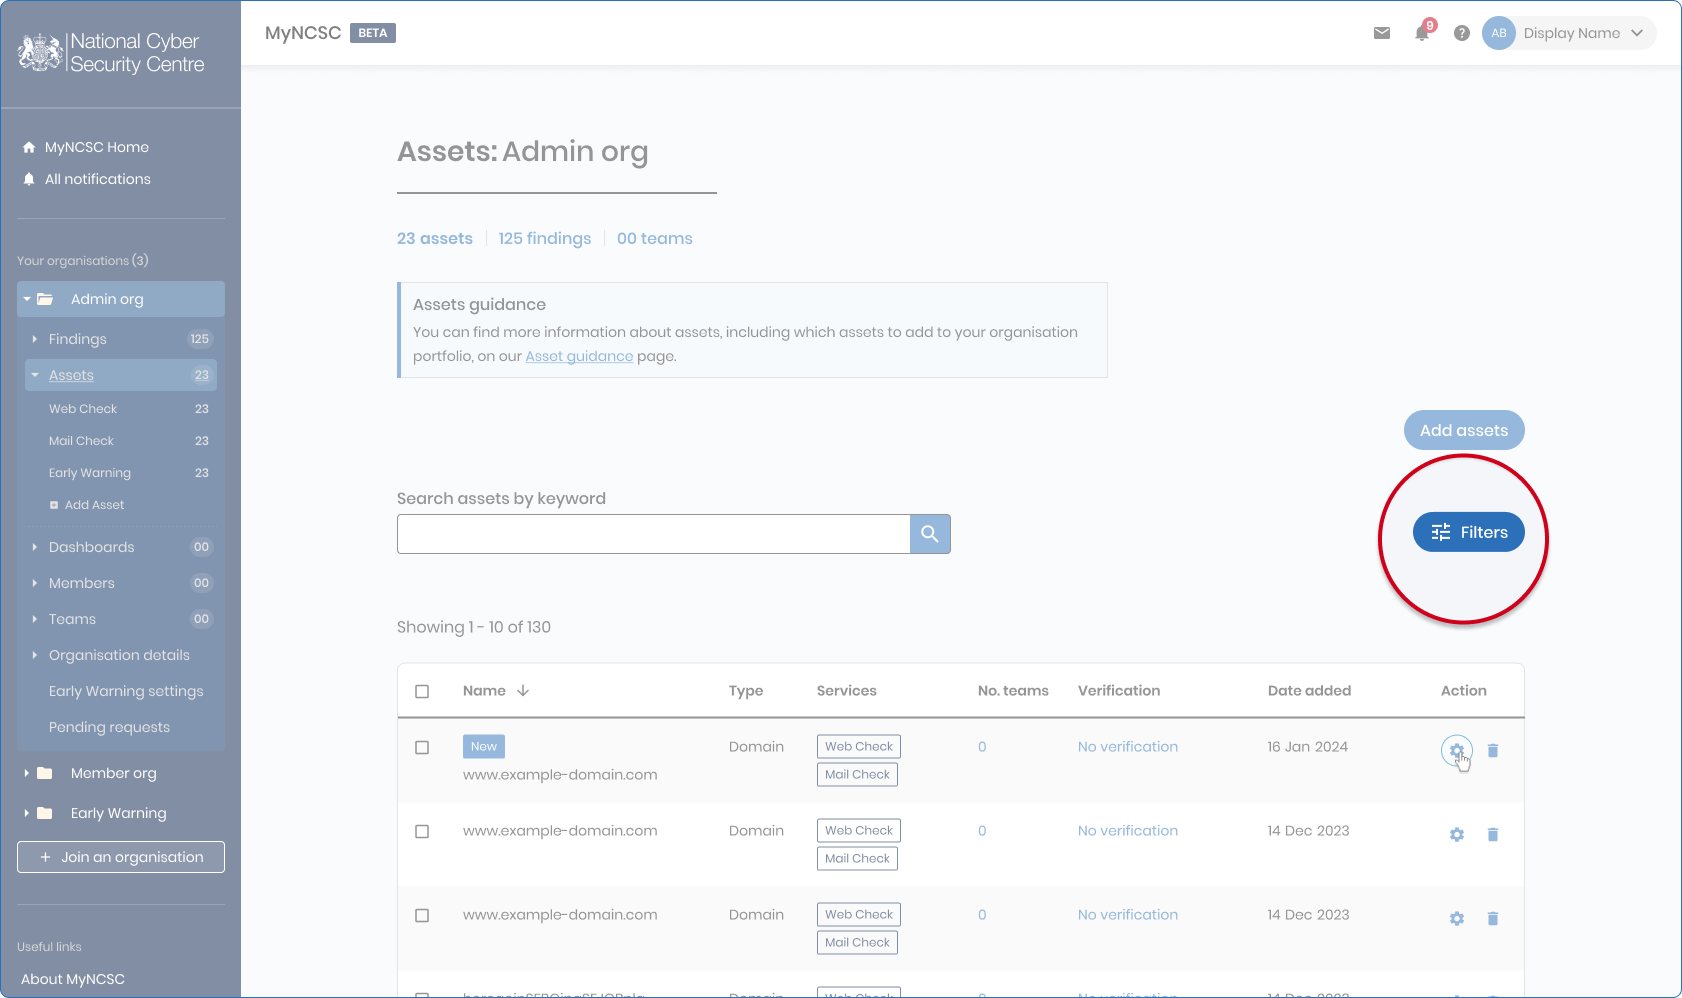Click Join an organisation button
Image resolution: width=1682 pixels, height=998 pixels.
tap(121, 857)
